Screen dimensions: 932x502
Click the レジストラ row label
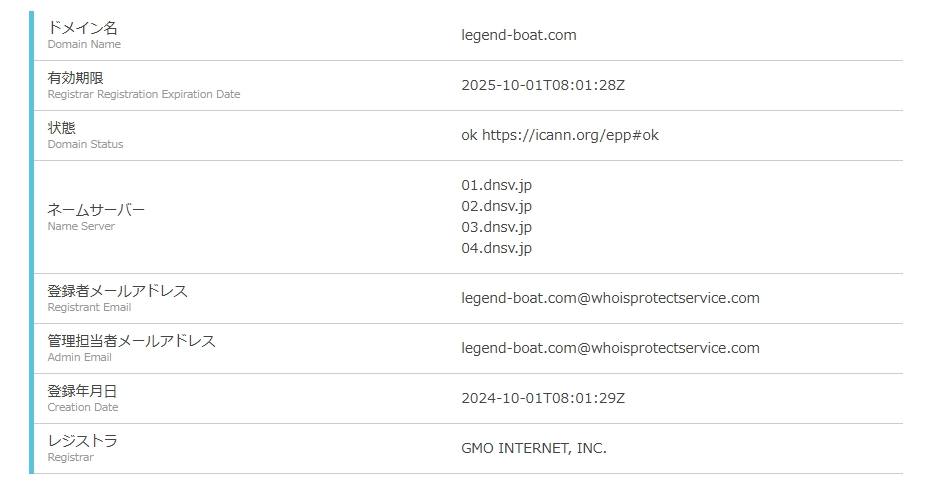click(x=82, y=441)
